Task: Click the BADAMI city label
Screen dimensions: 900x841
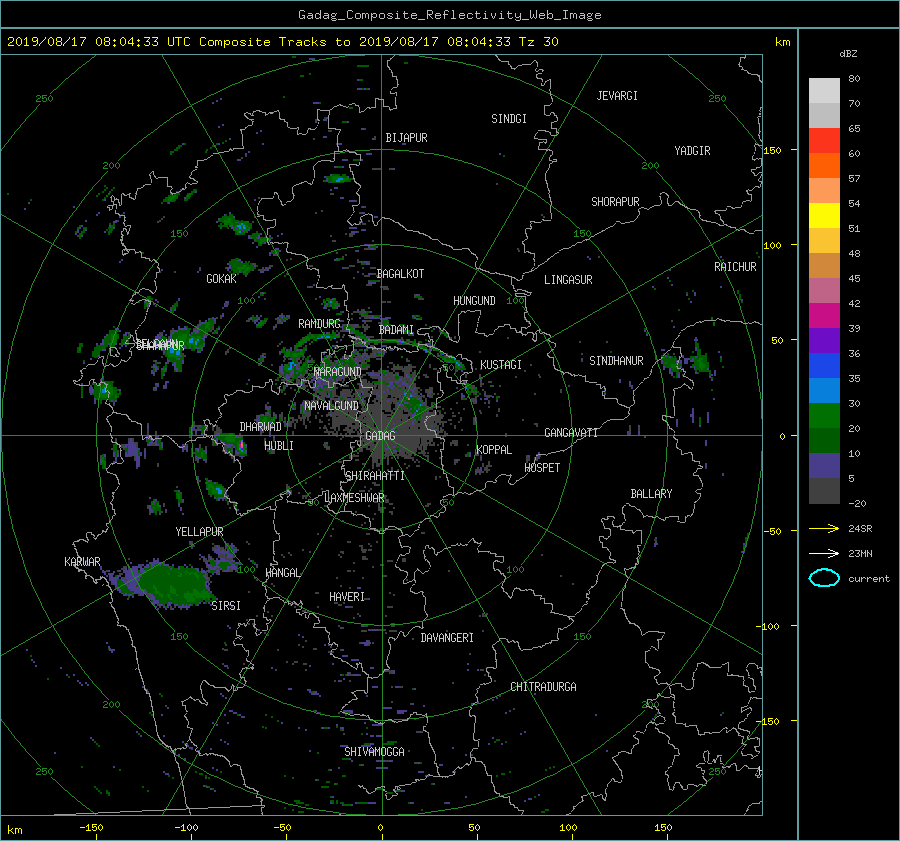Action: pos(396,330)
